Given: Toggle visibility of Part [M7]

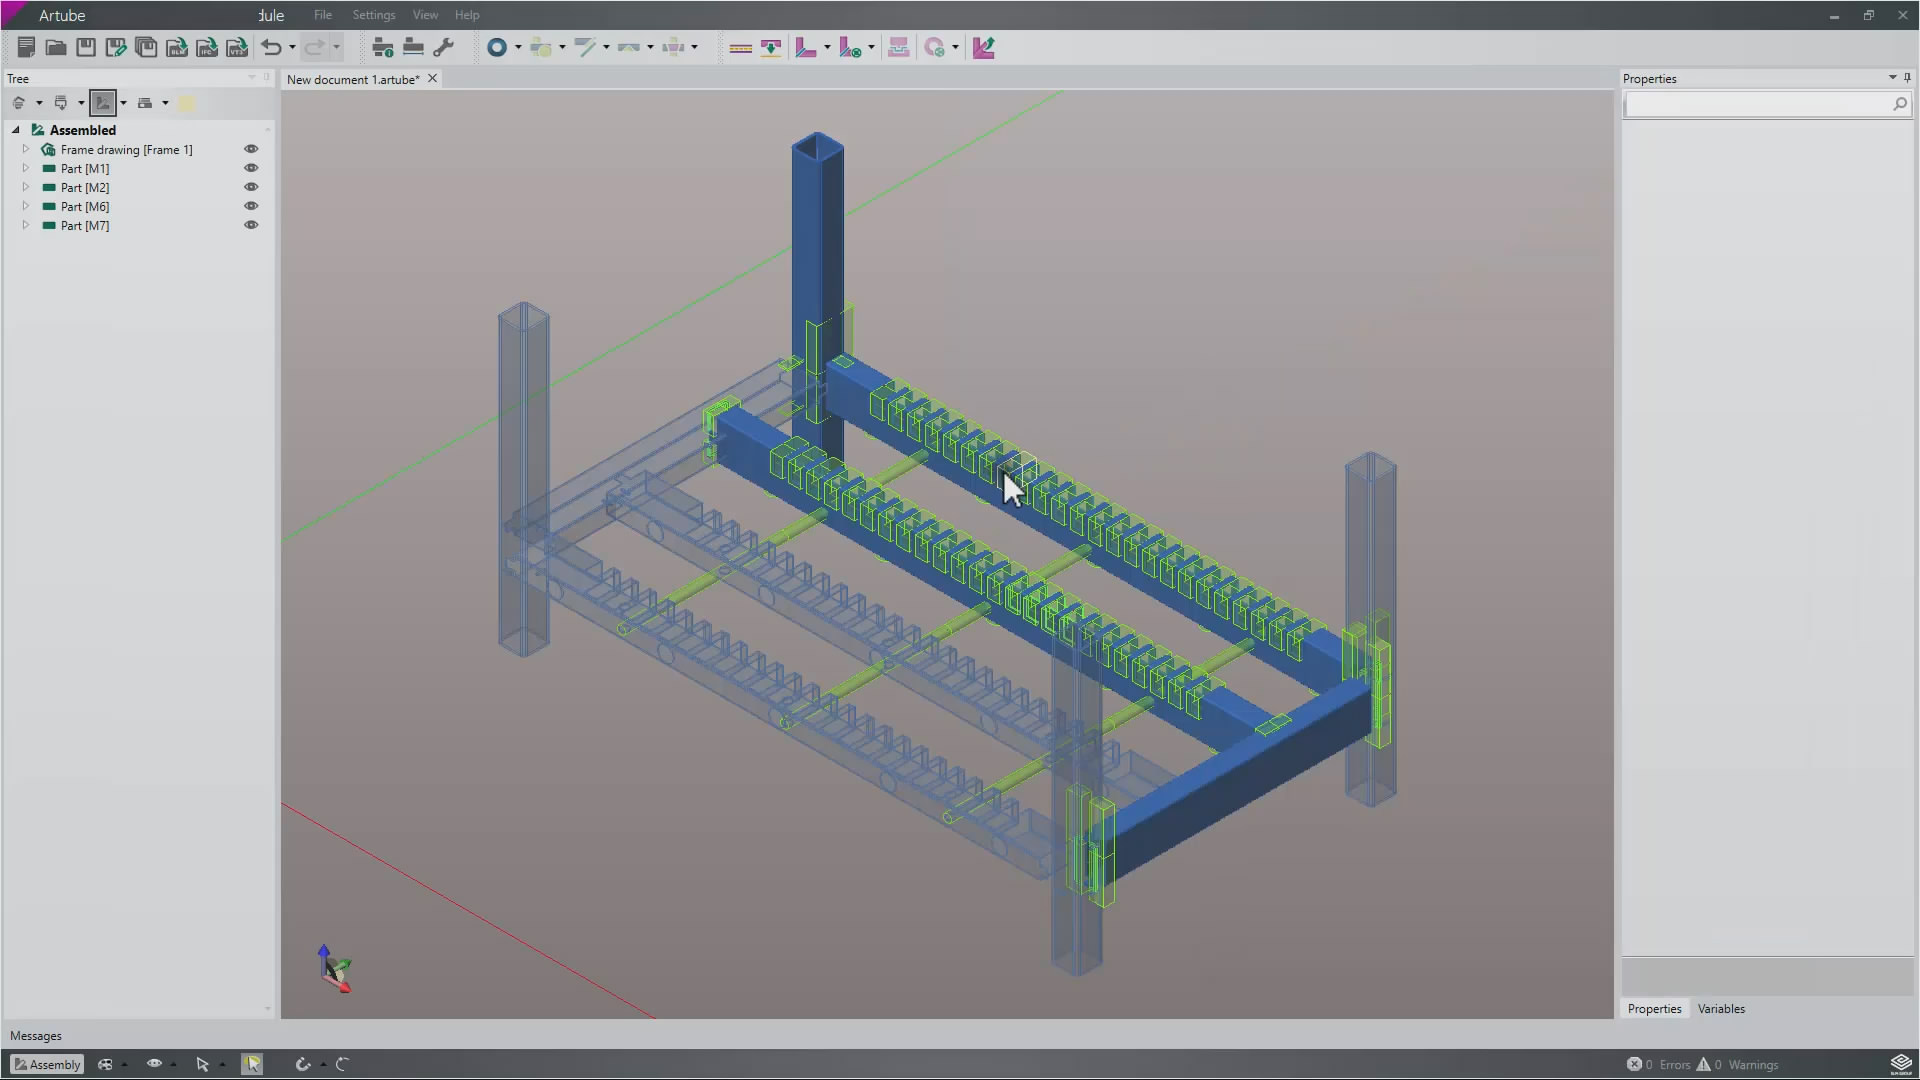Looking at the screenshot, I should (251, 225).
